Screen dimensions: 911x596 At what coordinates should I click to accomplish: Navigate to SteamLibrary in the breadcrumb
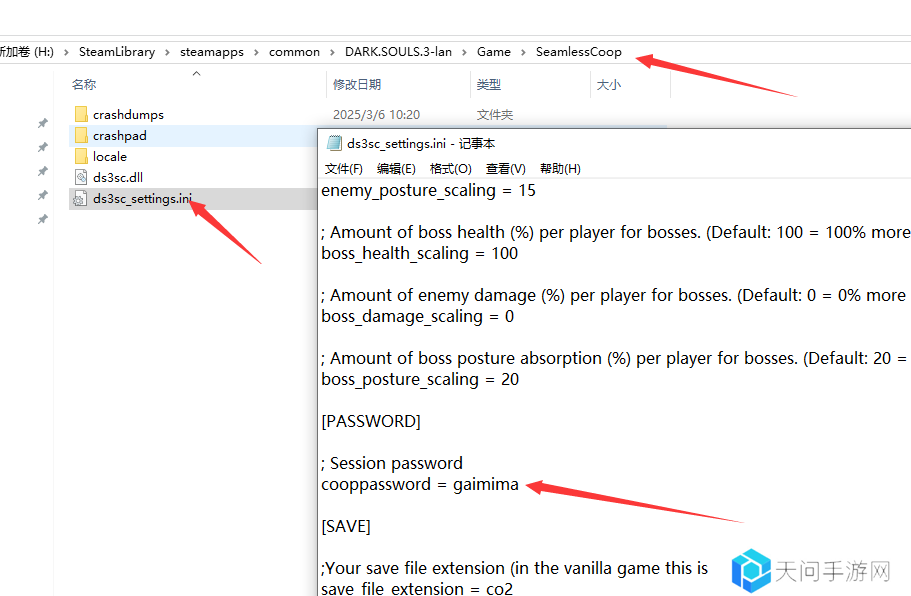117,52
